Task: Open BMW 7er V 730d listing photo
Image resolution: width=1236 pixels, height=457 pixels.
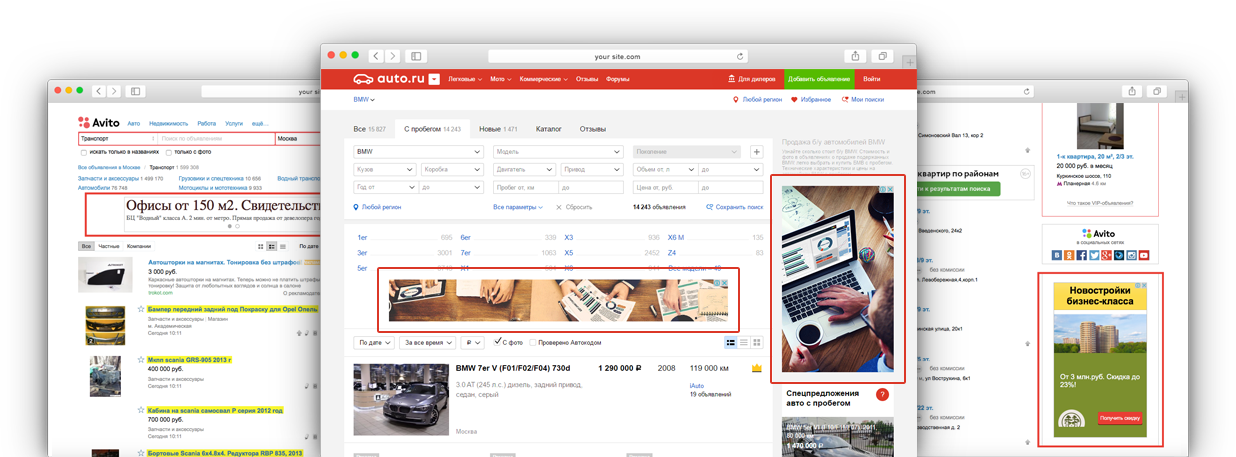Action: (x=401, y=399)
